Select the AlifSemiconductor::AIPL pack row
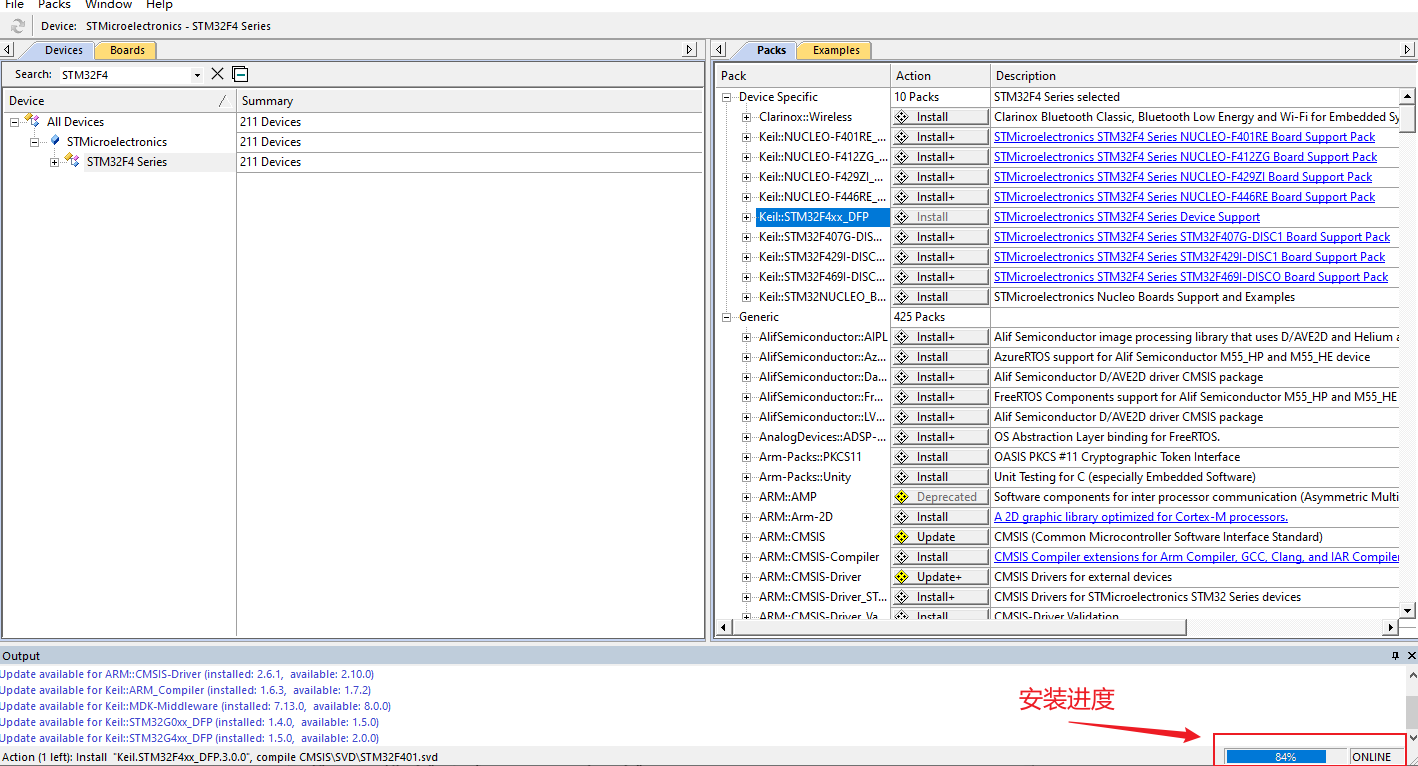The height and width of the screenshot is (766, 1418). tap(822, 337)
